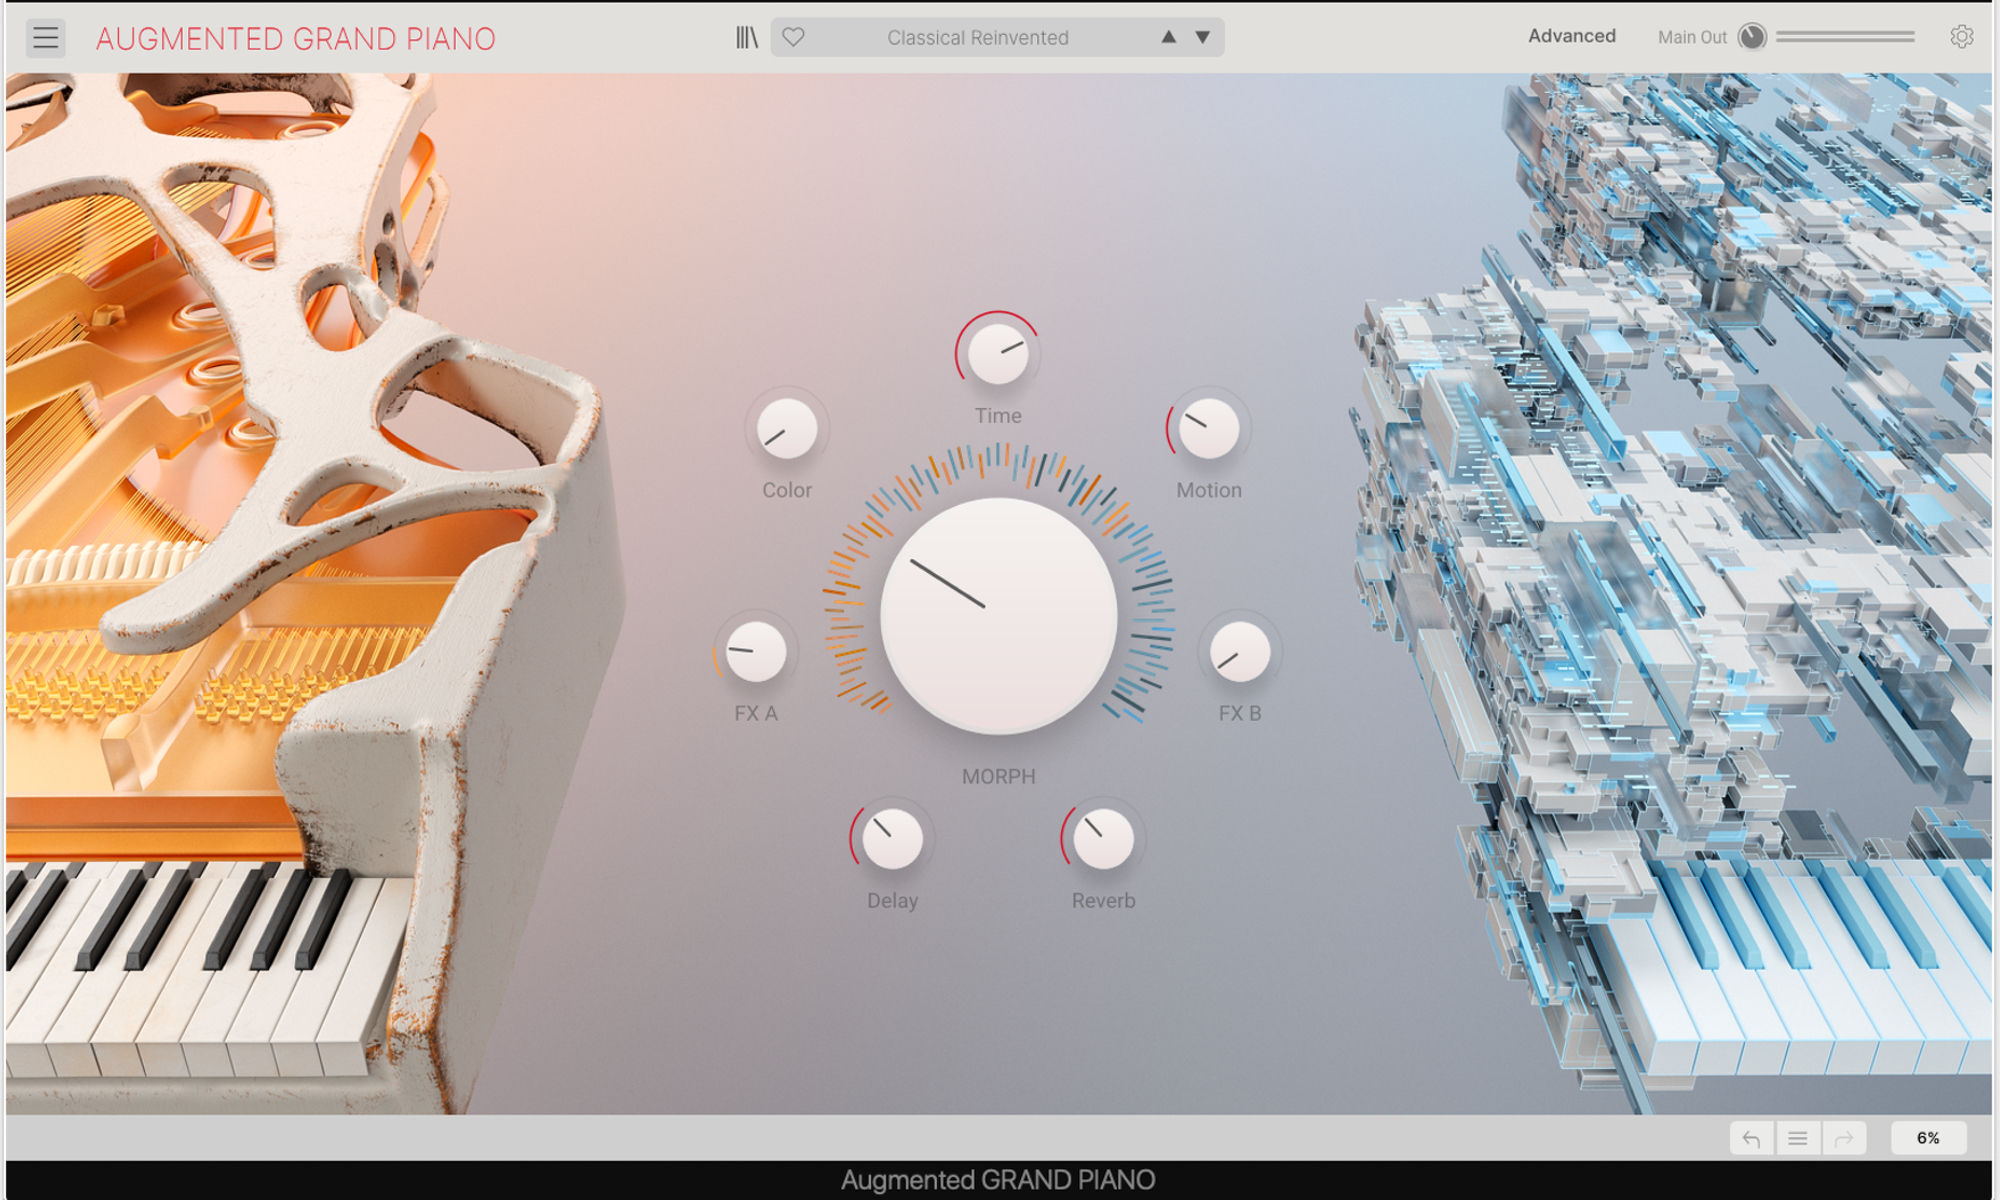Click the Color knob

click(x=787, y=429)
